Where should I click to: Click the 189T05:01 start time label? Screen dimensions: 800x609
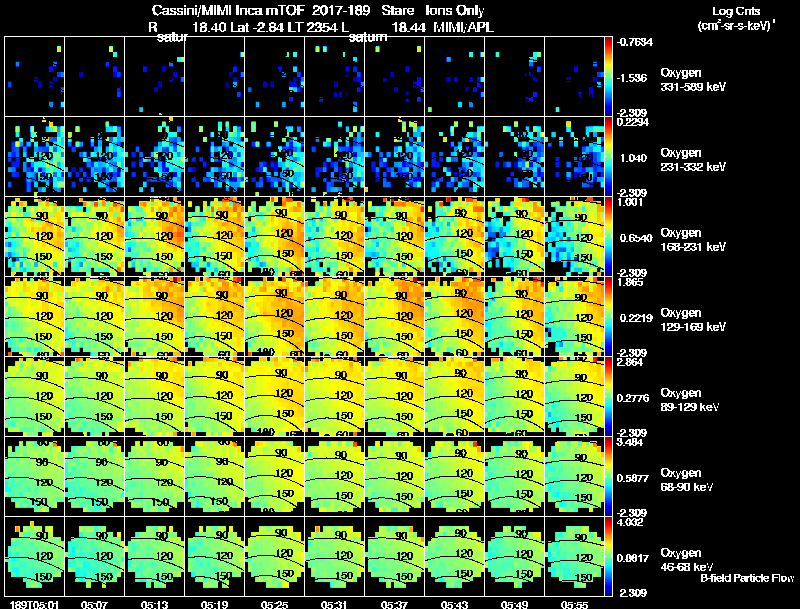click(34, 605)
